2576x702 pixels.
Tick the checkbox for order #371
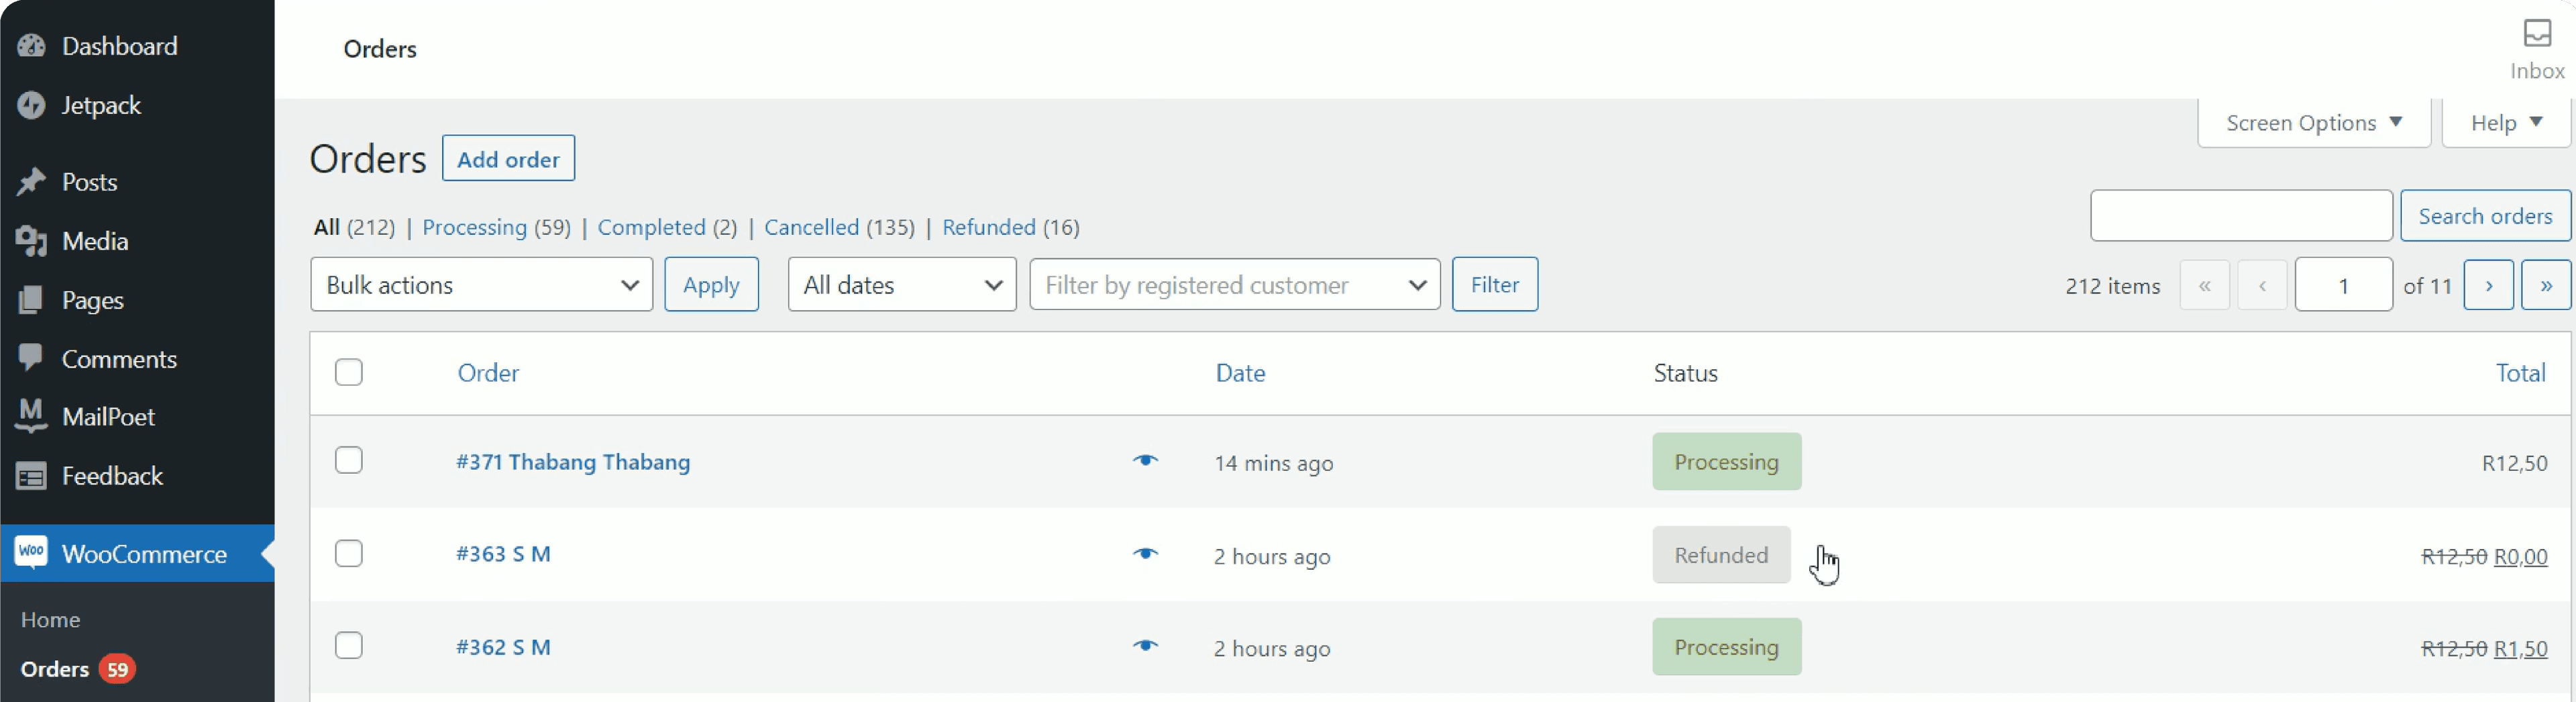click(x=349, y=460)
